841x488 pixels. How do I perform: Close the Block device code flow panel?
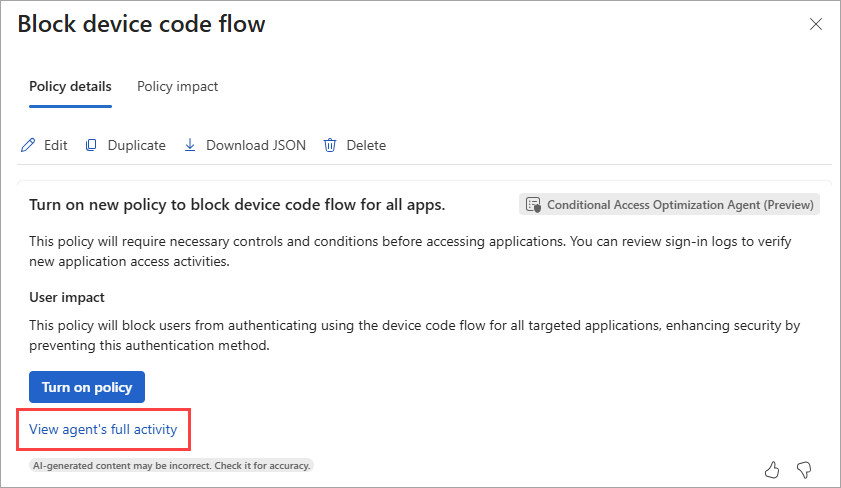[816, 24]
